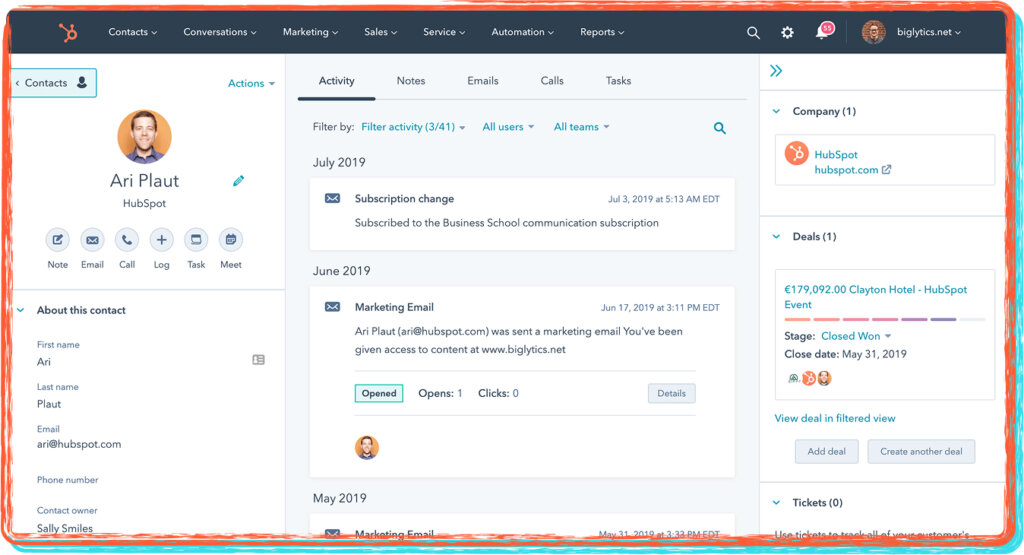Create a Note for the contact

click(x=57, y=240)
